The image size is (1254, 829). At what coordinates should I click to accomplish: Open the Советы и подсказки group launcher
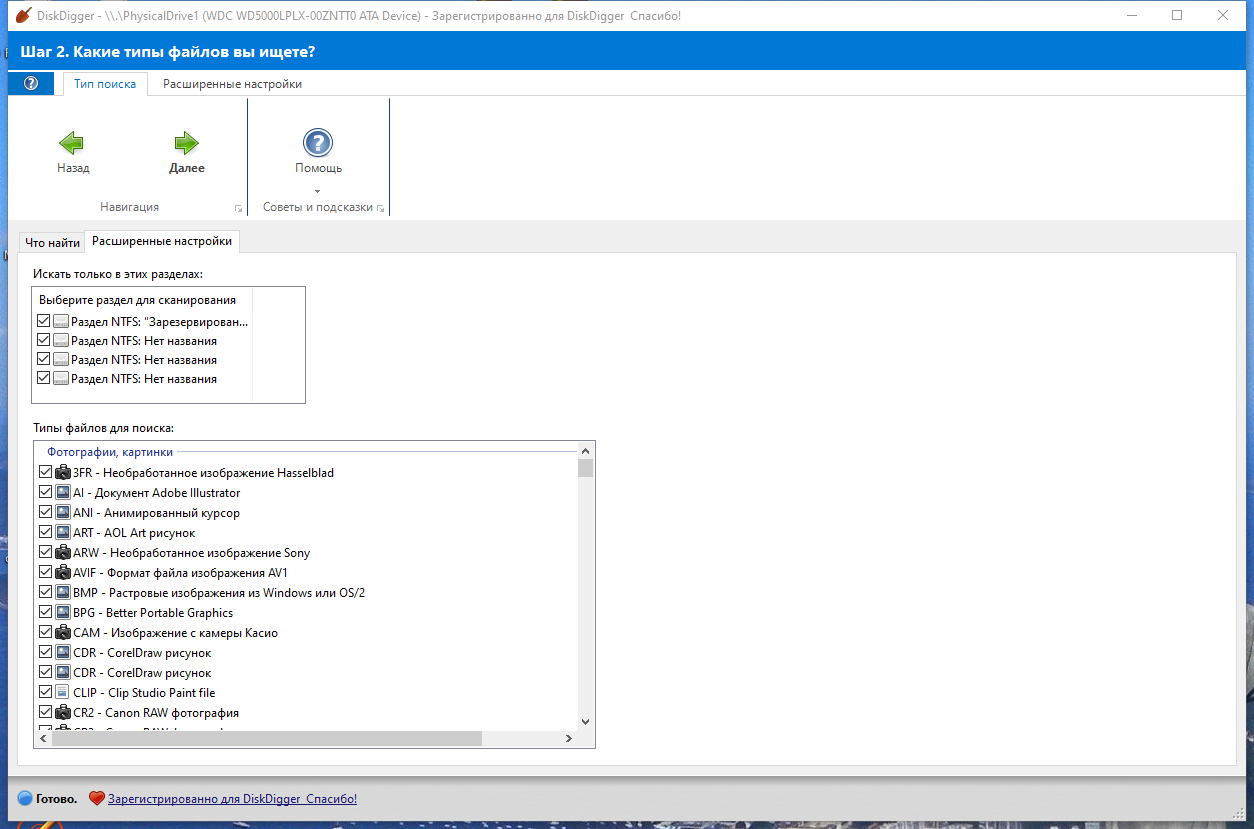click(x=380, y=208)
